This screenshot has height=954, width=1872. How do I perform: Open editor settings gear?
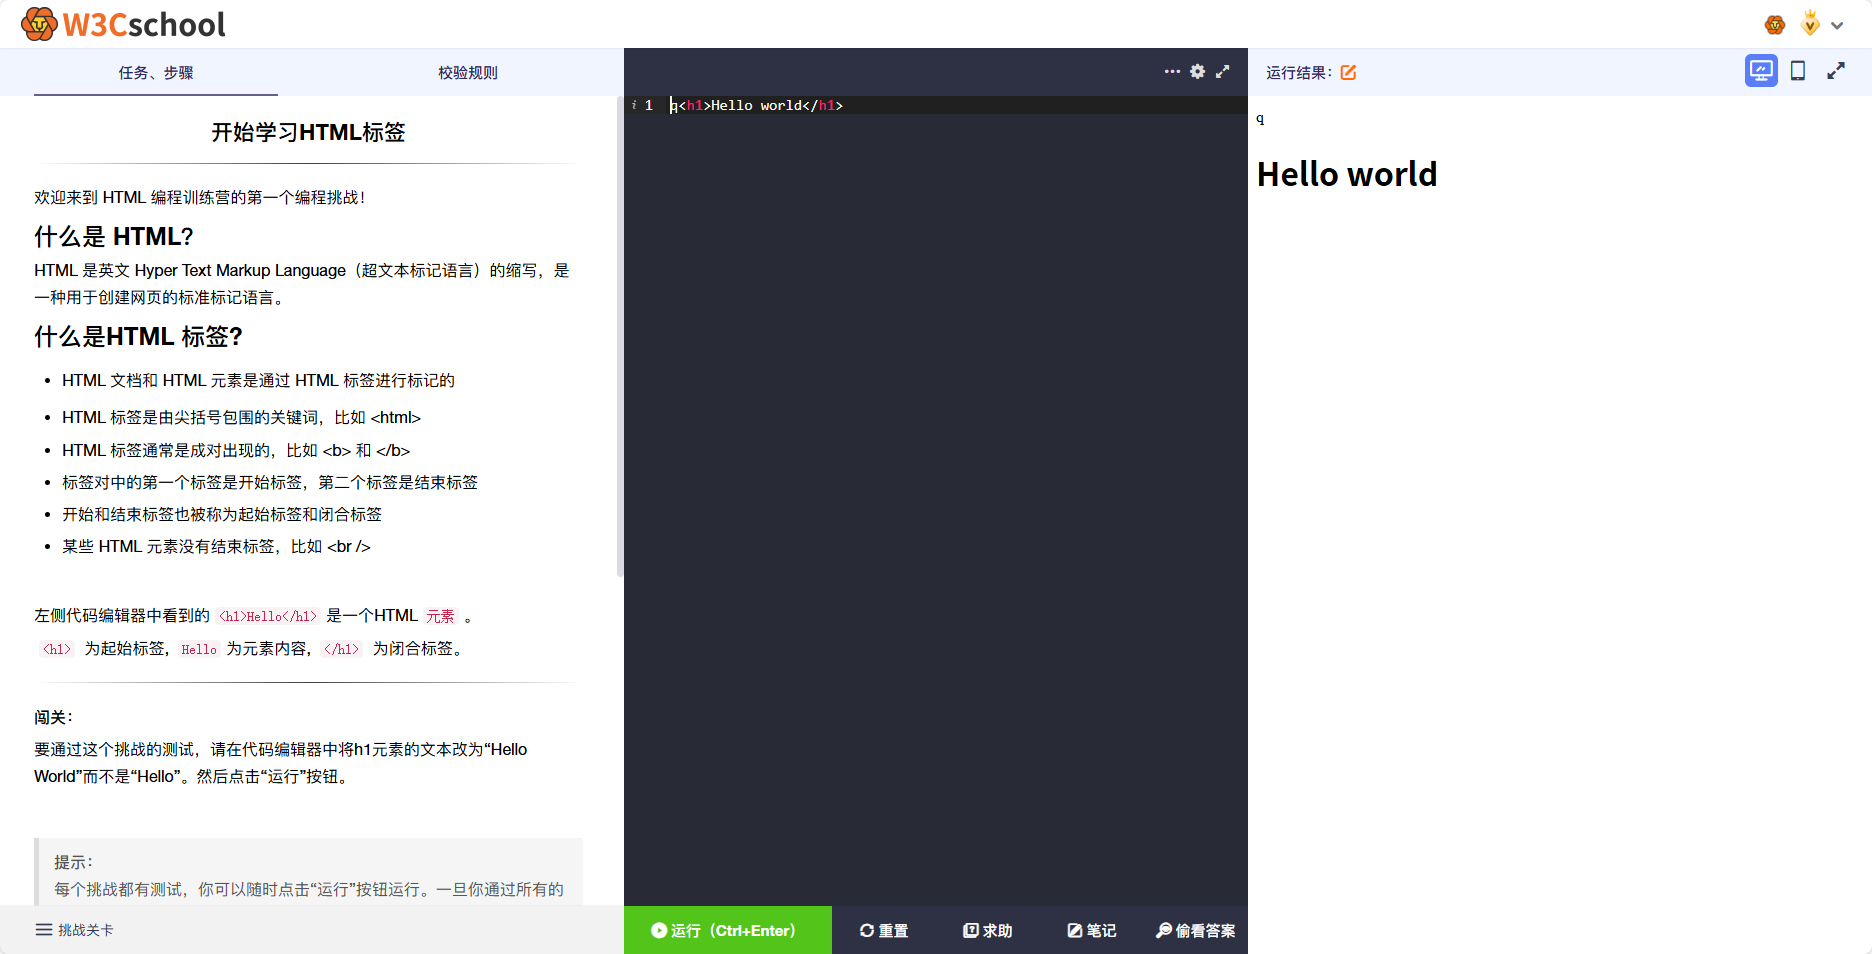[1197, 71]
